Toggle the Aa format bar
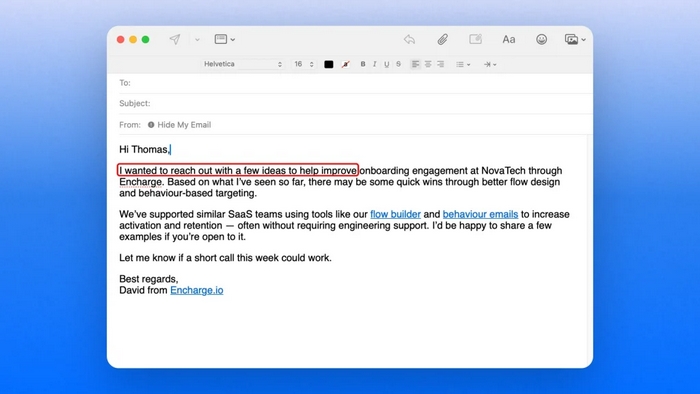The width and height of the screenshot is (700, 394). tap(508, 39)
